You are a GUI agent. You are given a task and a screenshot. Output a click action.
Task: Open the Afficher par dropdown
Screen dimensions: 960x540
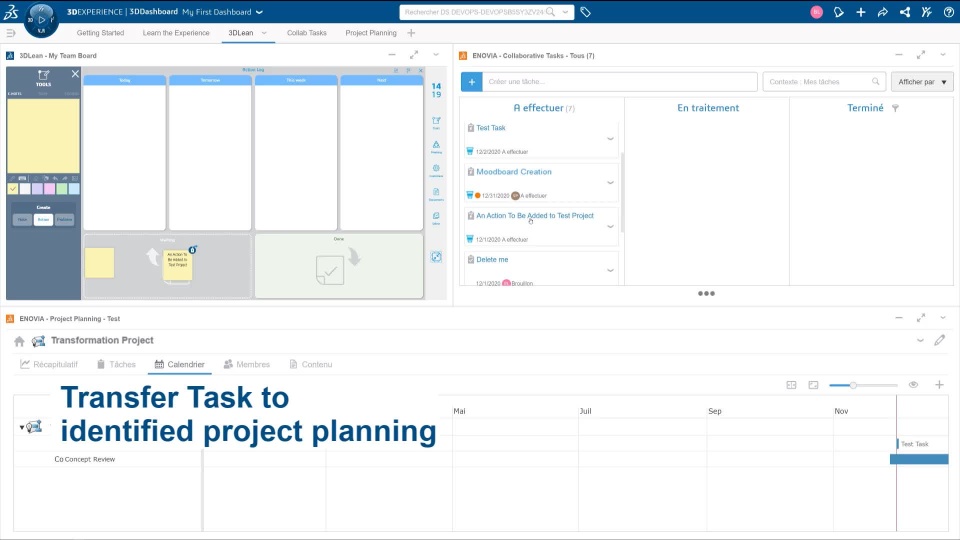(922, 82)
